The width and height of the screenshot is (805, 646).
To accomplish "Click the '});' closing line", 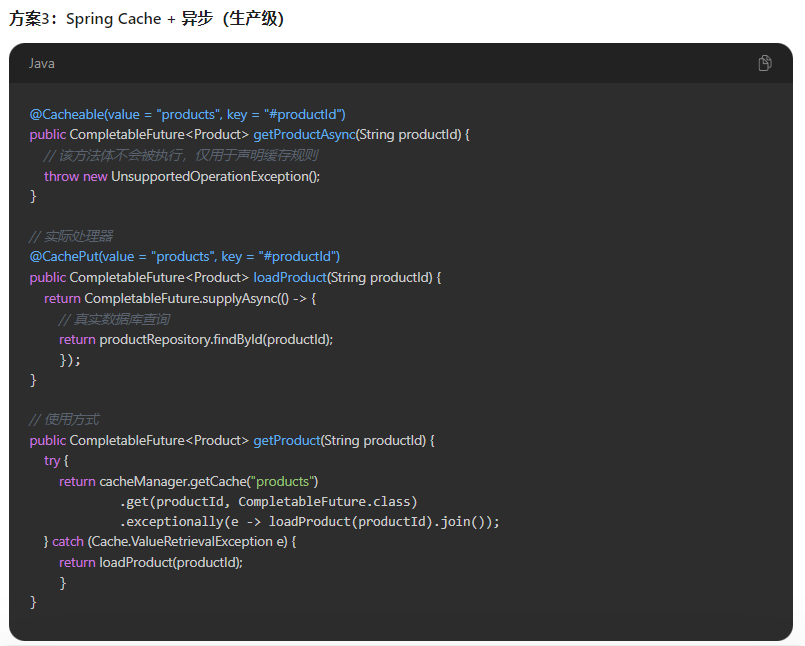I will [x=70, y=360].
